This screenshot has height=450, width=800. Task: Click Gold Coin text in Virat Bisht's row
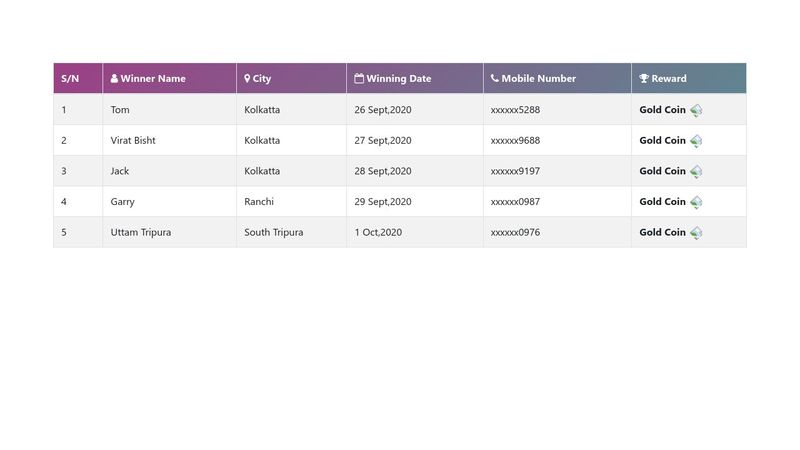click(x=662, y=140)
